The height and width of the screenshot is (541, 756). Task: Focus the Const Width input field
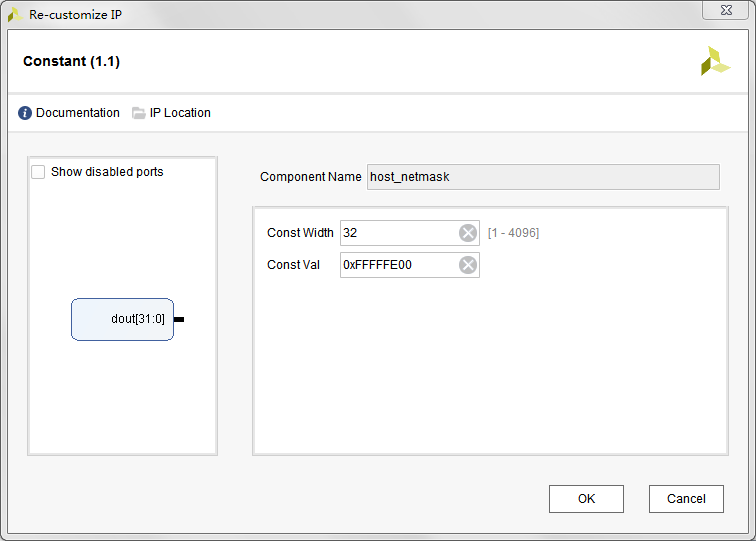tap(397, 233)
